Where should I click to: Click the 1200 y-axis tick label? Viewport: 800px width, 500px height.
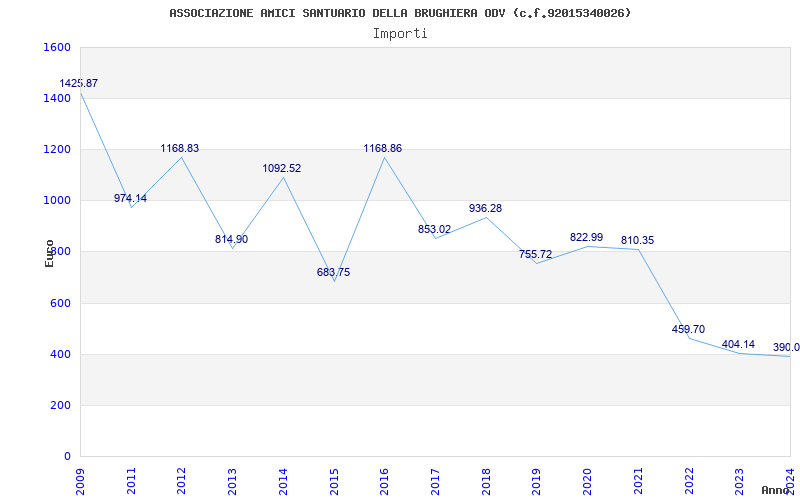(57, 149)
